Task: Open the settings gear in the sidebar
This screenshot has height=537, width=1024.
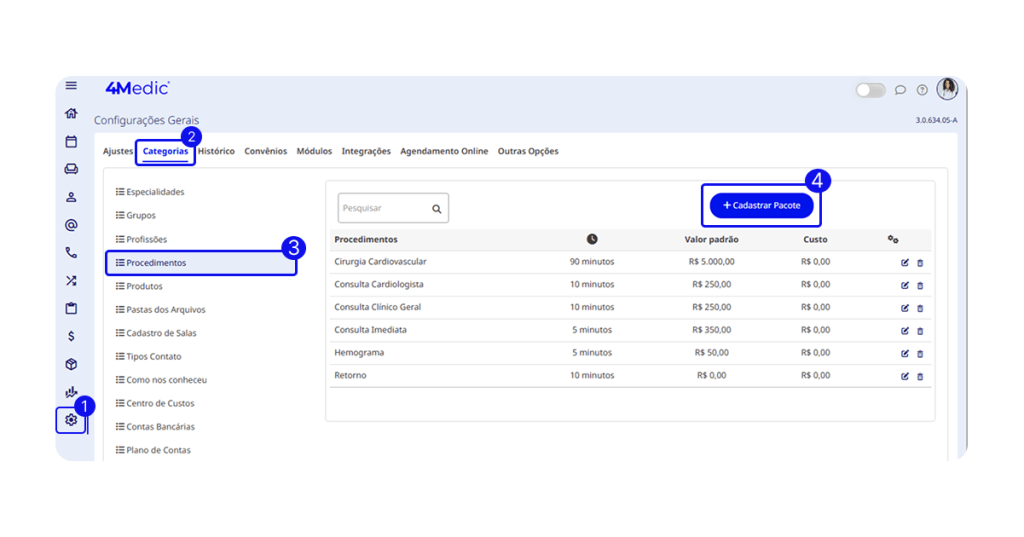Action: (71, 420)
